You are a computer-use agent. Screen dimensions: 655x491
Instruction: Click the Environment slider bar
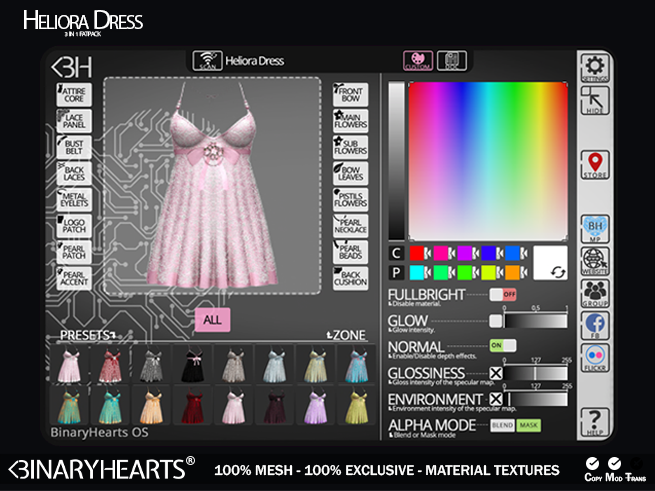coord(536,399)
